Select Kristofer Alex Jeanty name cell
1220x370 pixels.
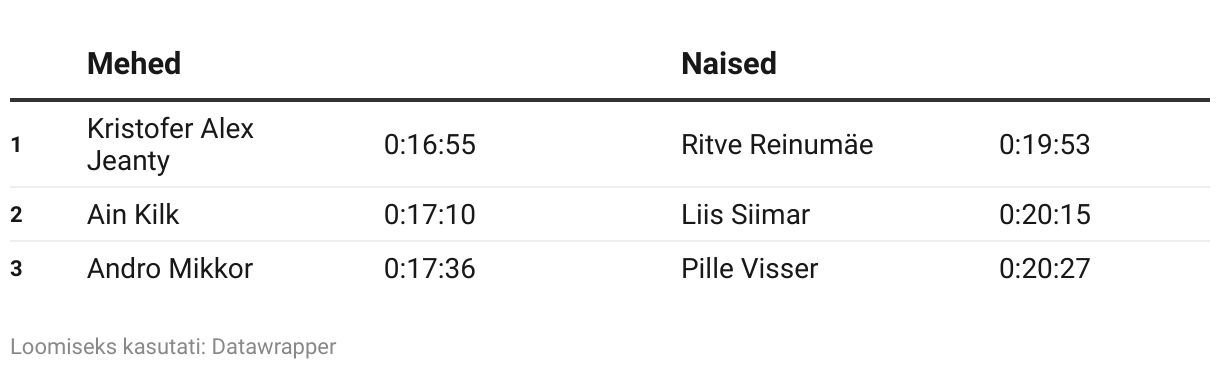(170, 145)
